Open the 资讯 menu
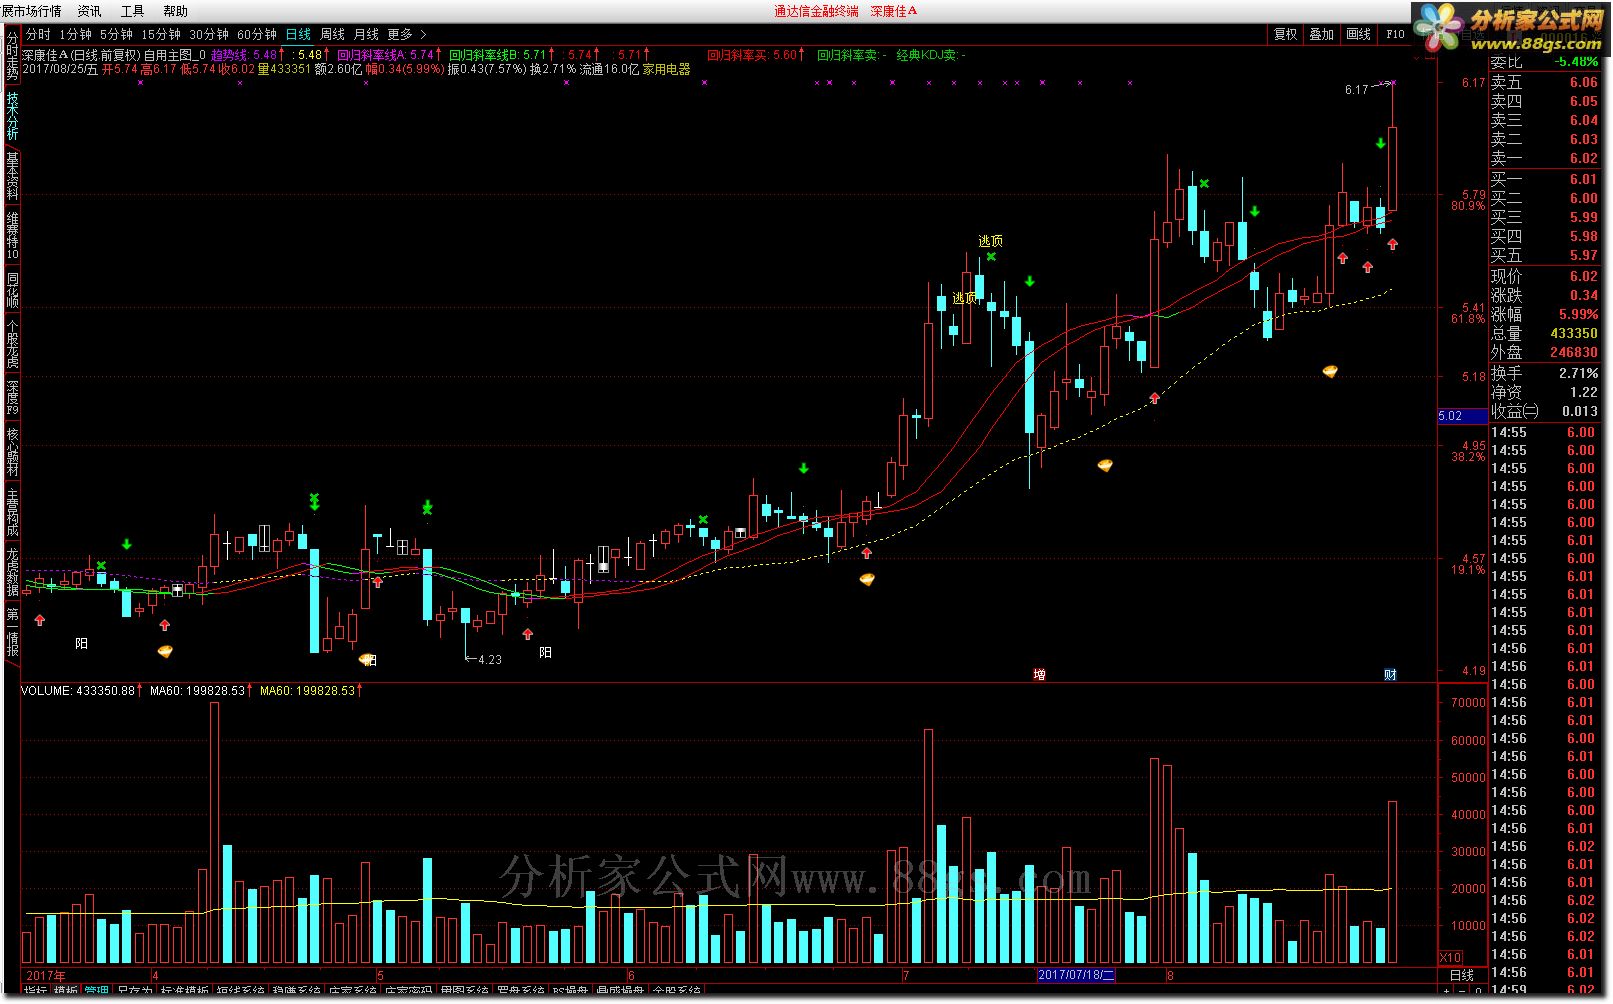Screen dimensions: 1613x1004 pos(89,11)
